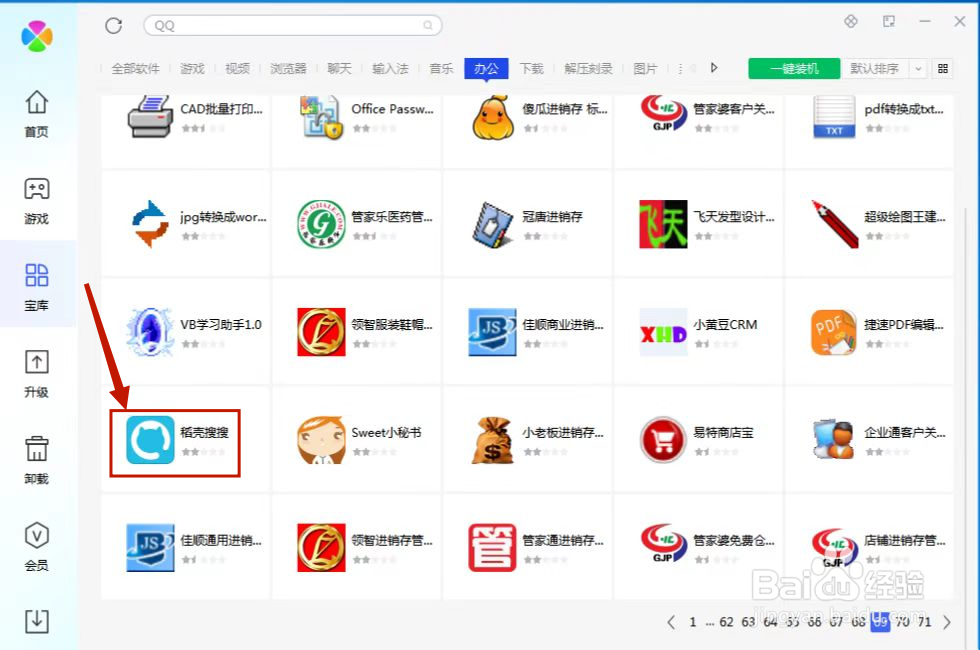
Task: Open the 飞天发型设计 app icon
Action: (x=663, y=224)
